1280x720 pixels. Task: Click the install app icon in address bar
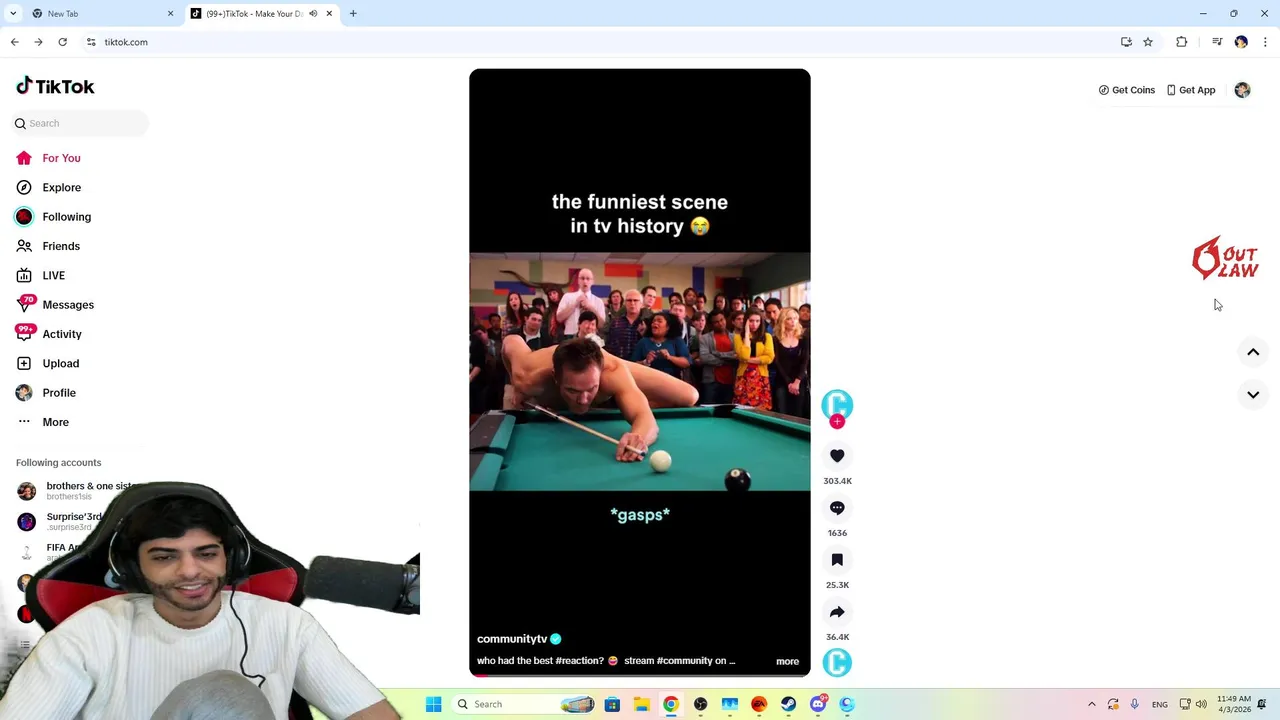[x=1126, y=42]
